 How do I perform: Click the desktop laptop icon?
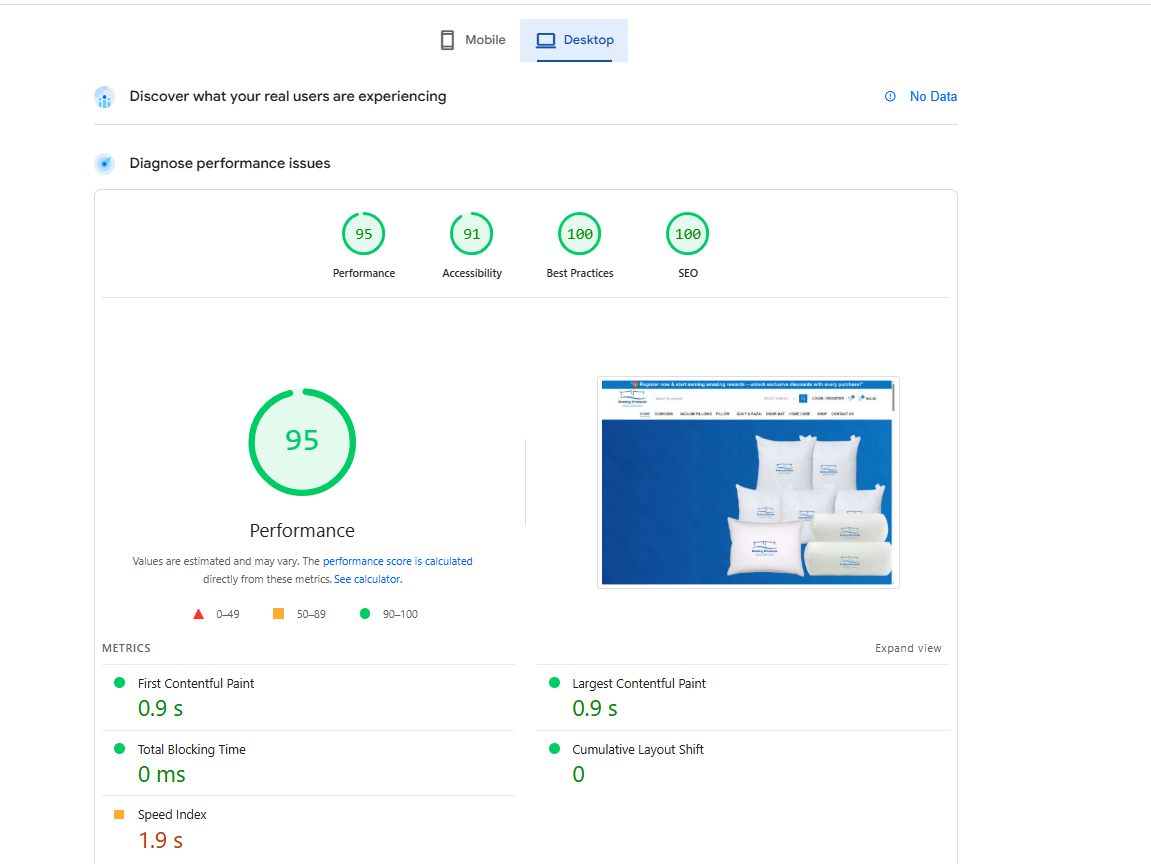(545, 40)
